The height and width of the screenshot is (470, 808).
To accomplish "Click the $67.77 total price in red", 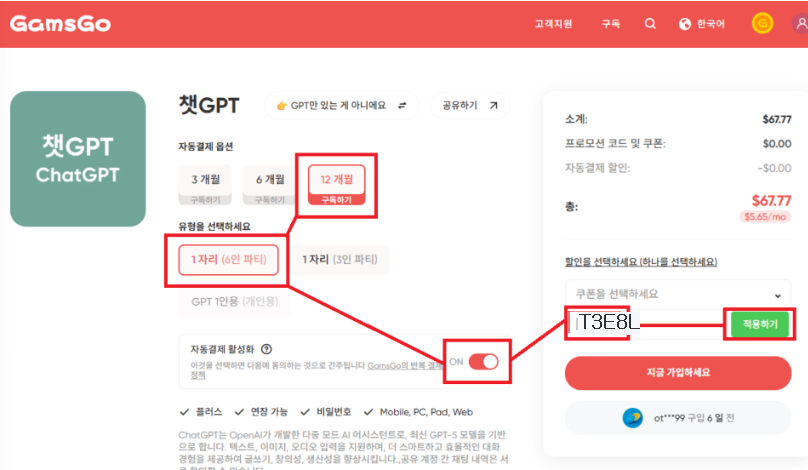I will tap(771, 200).
